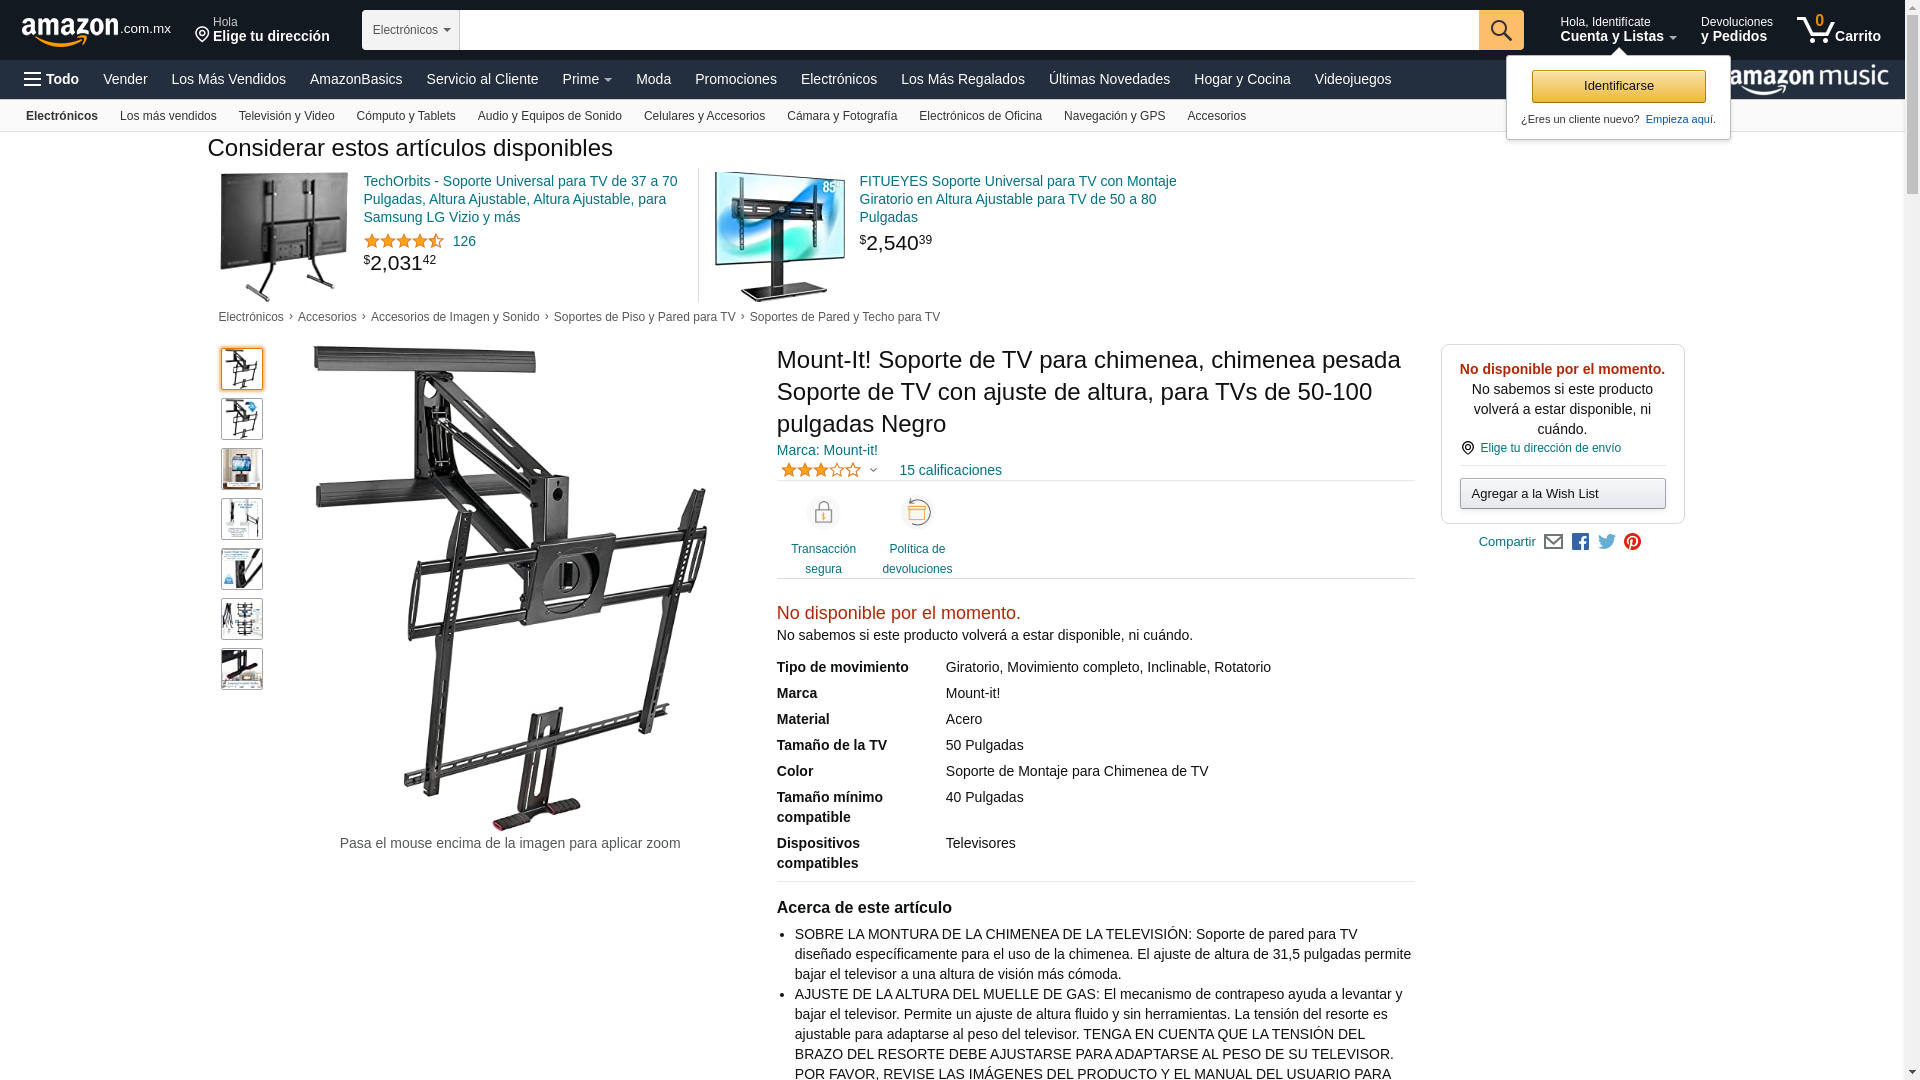Go to Amazon.com.mx home logo
The height and width of the screenshot is (1080, 1920).
tap(96, 31)
